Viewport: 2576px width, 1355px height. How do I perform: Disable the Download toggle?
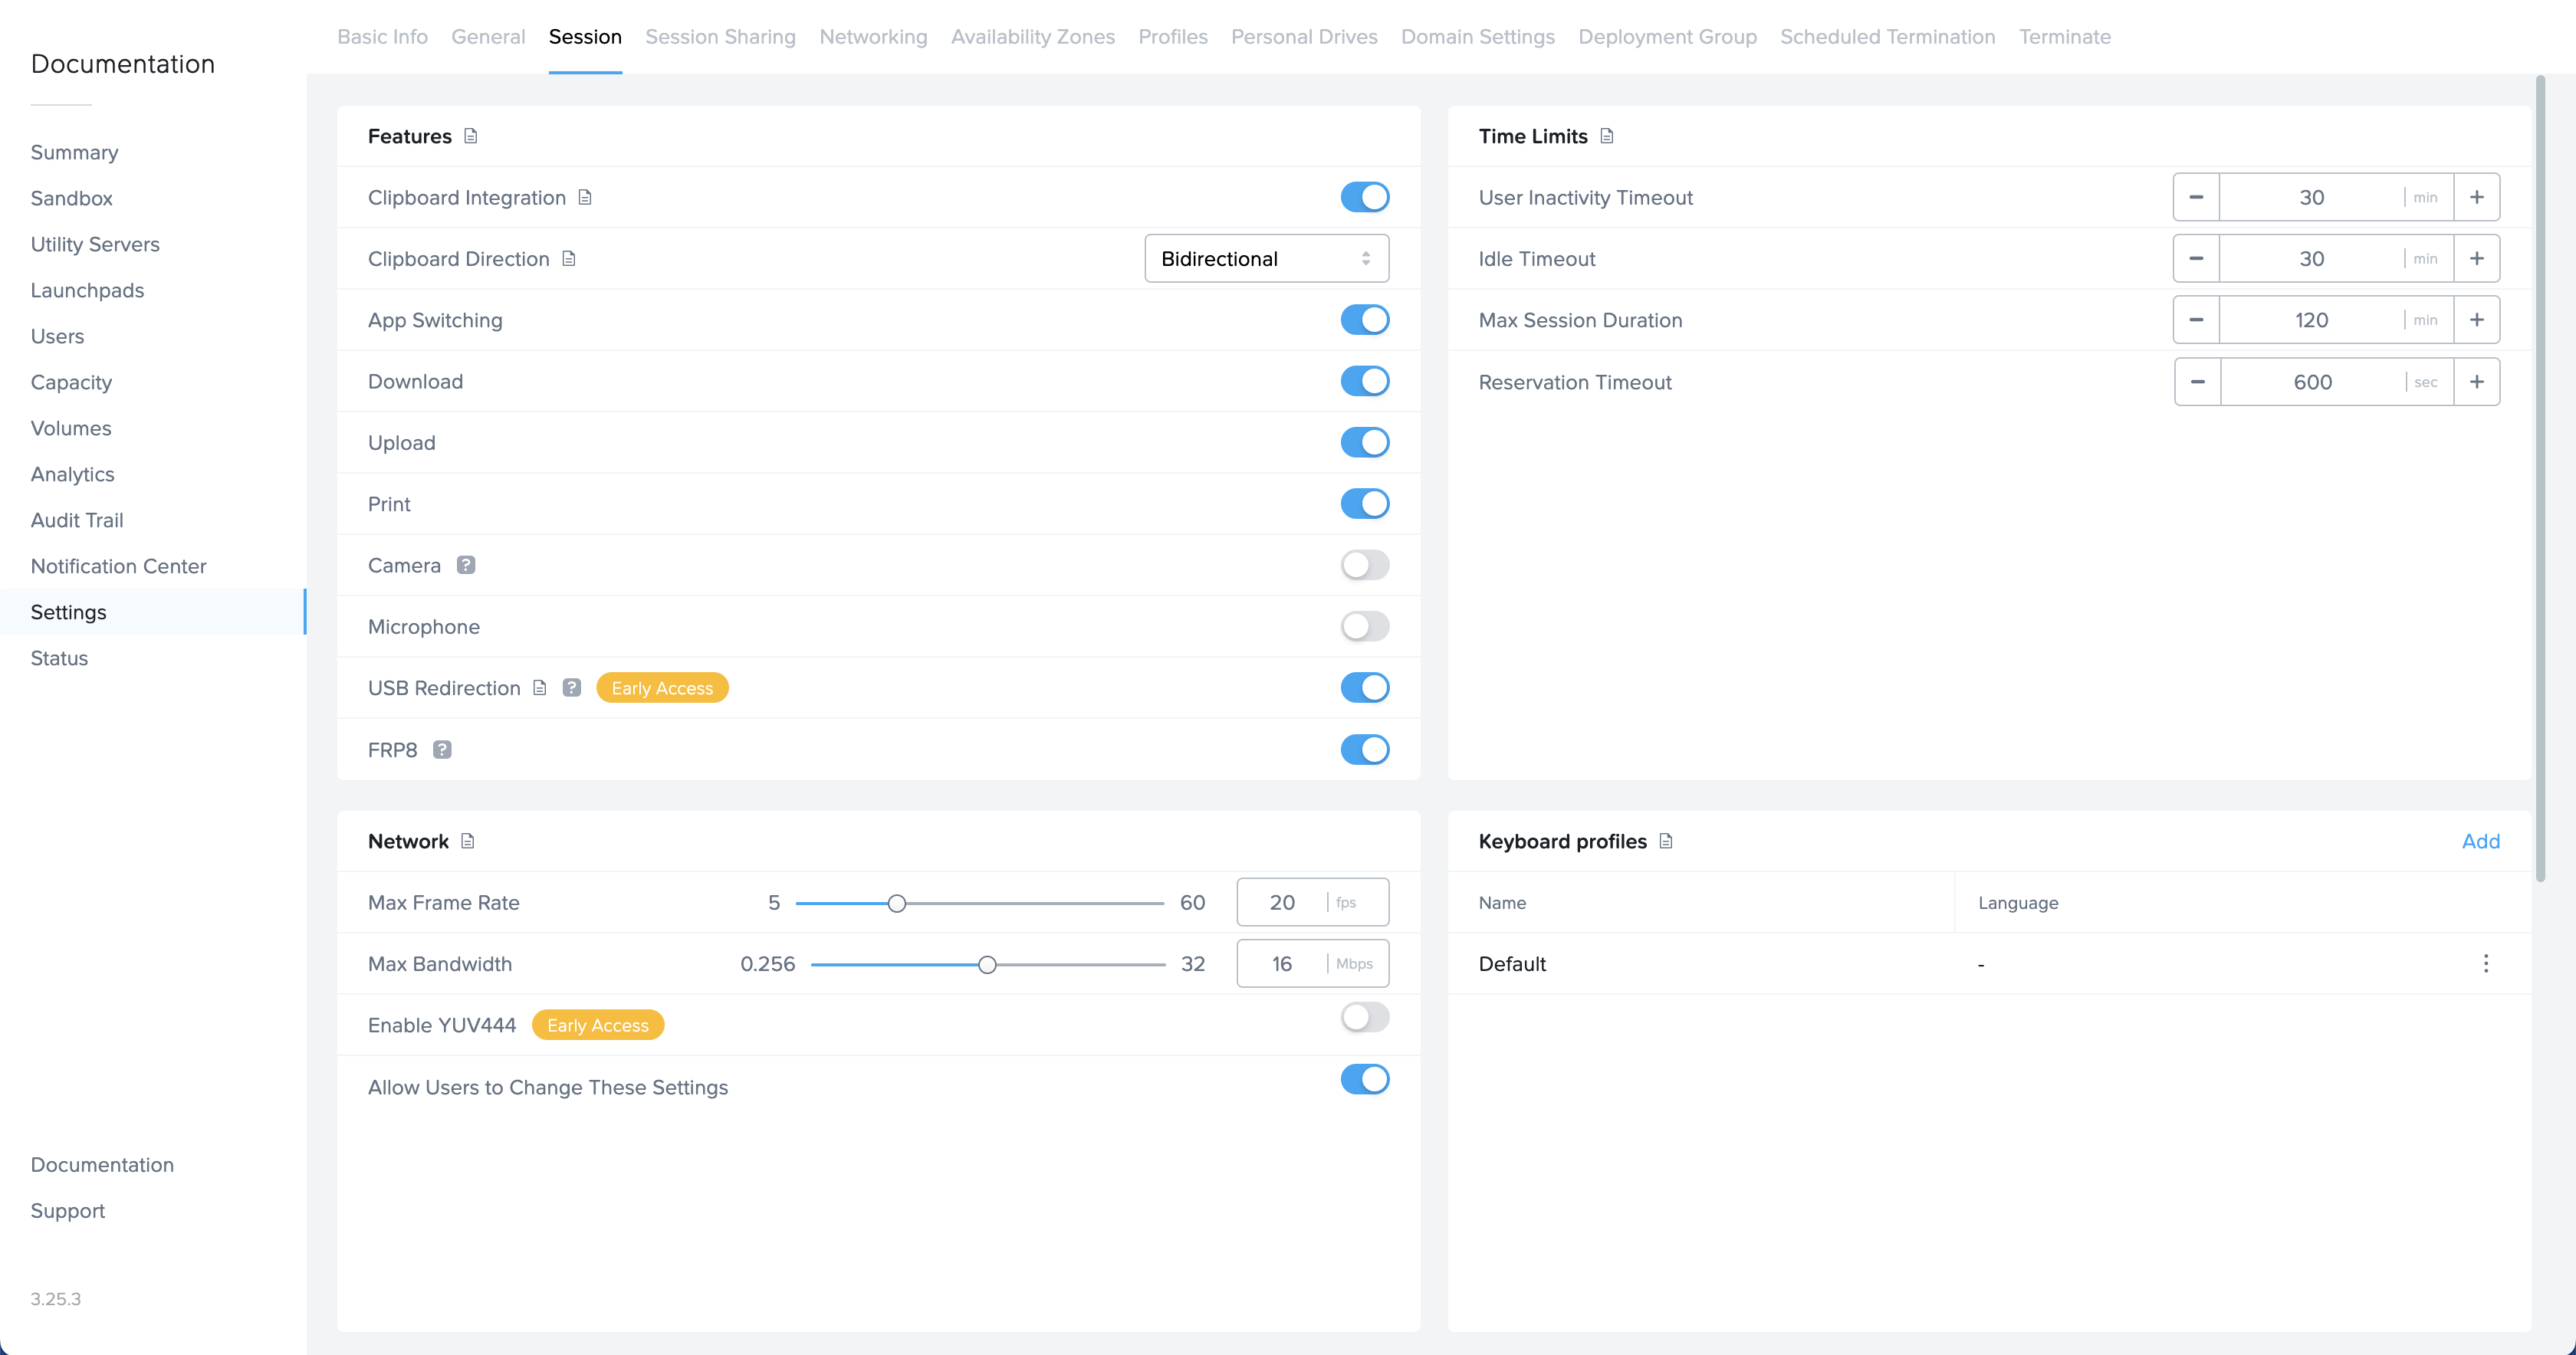1364,381
